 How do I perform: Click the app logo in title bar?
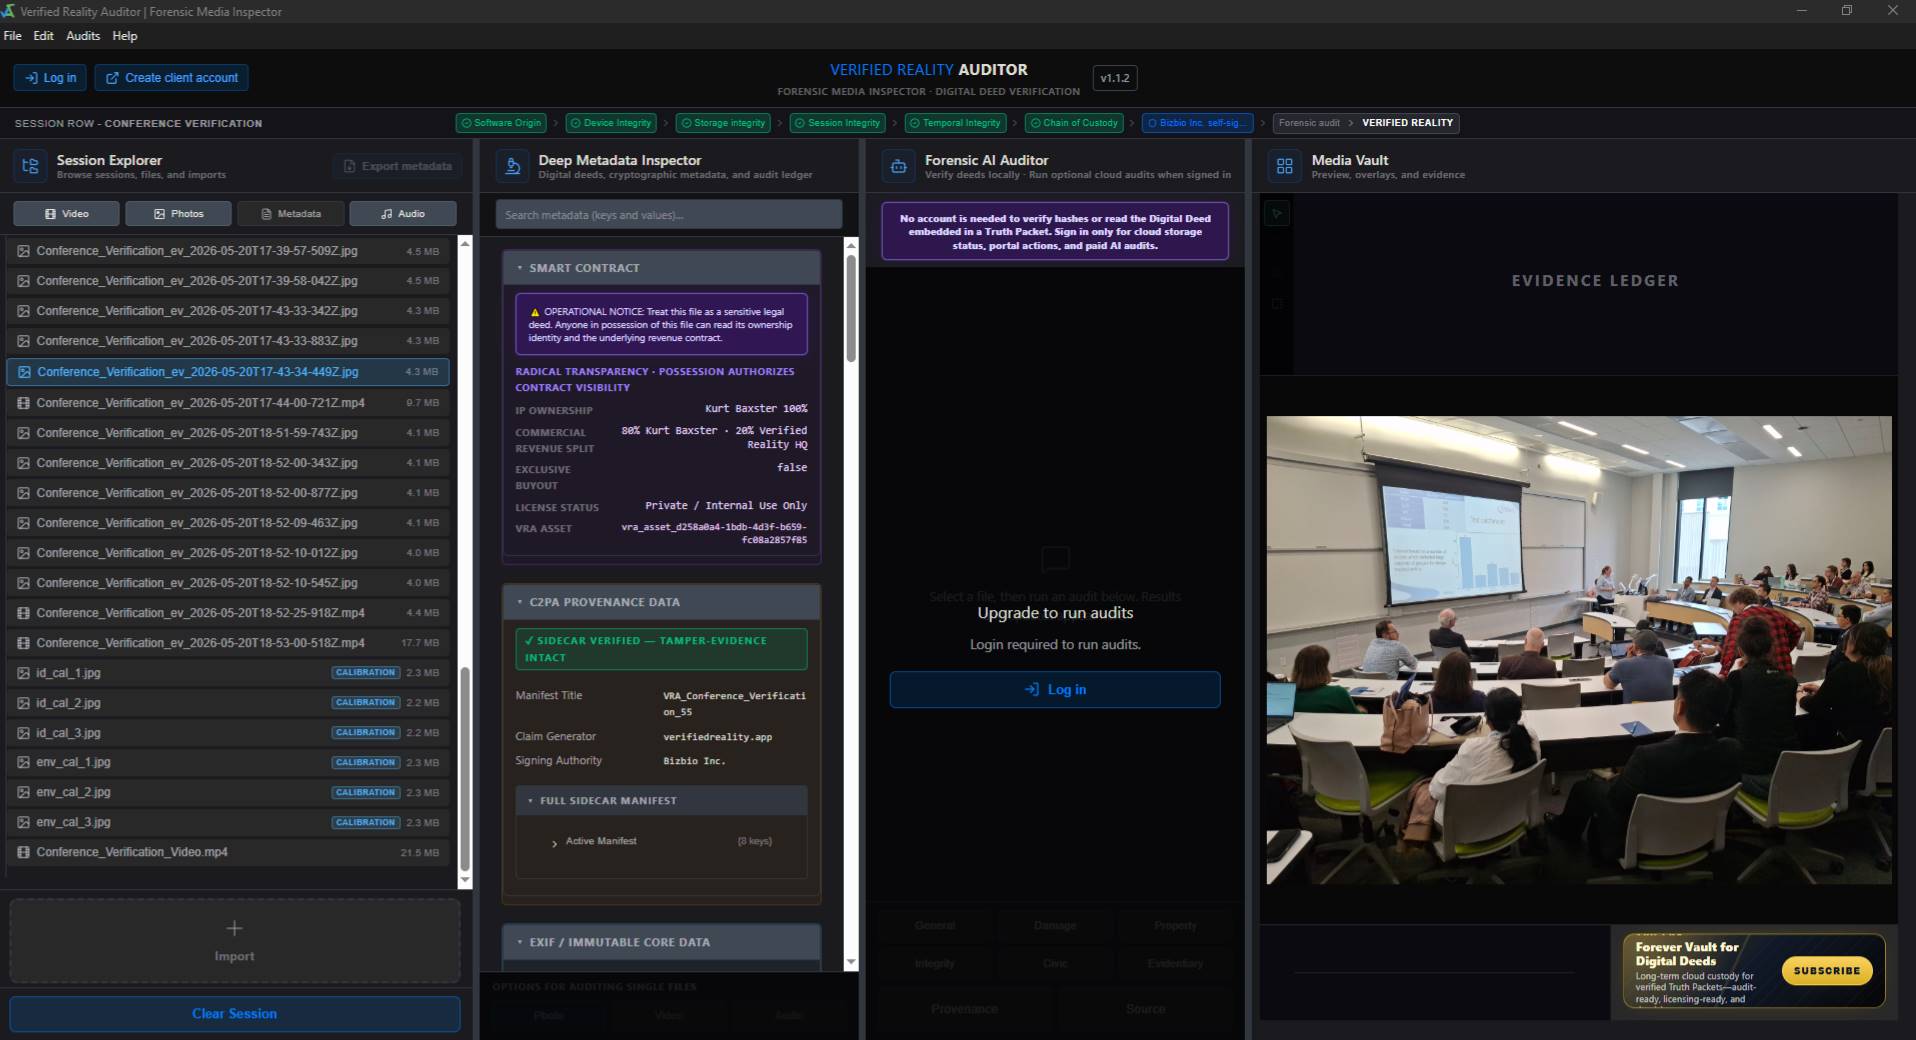click(x=9, y=11)
